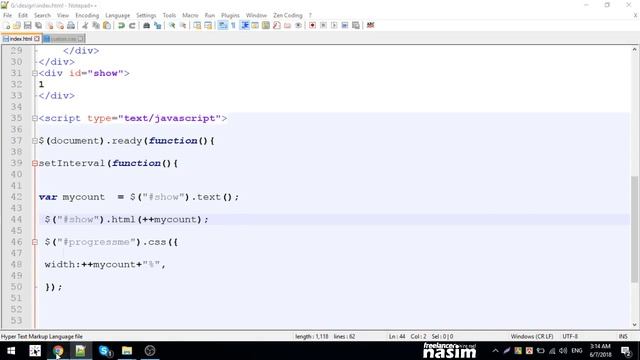Open the Edit menu
The width and height of the screenshot is (640, 360).
pyautogui.click(x=23, y=15)
